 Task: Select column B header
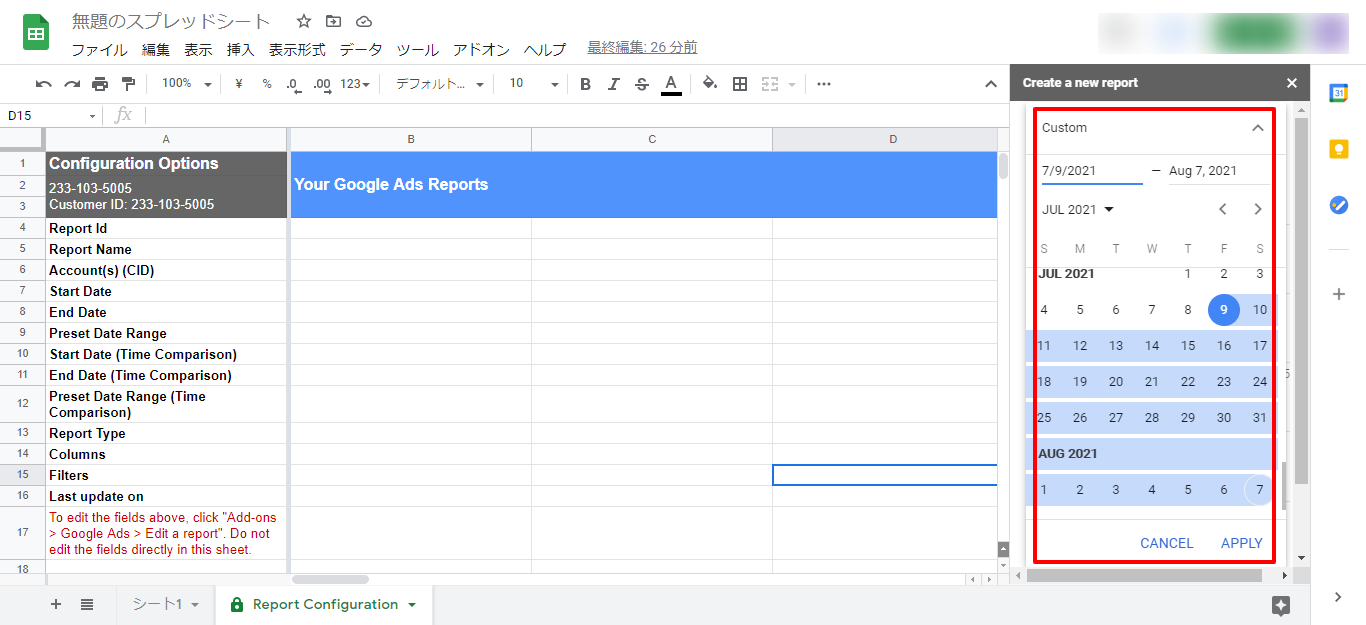pos(410,139)
